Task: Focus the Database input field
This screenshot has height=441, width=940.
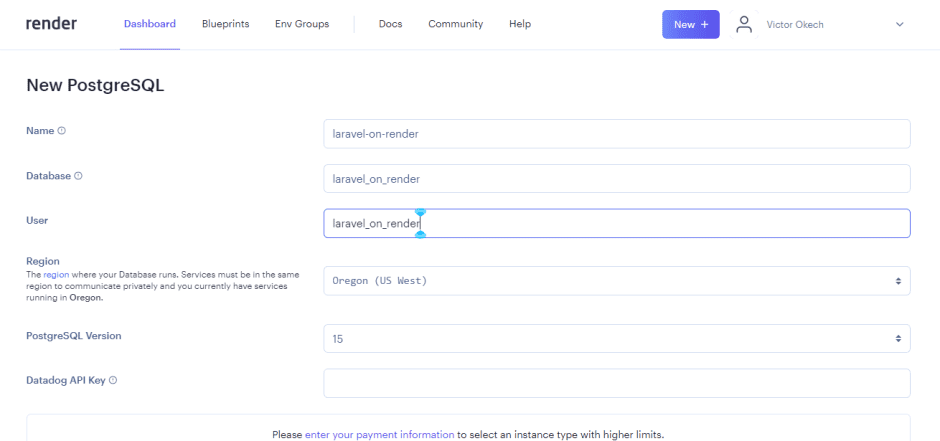Action: (617, 179)
